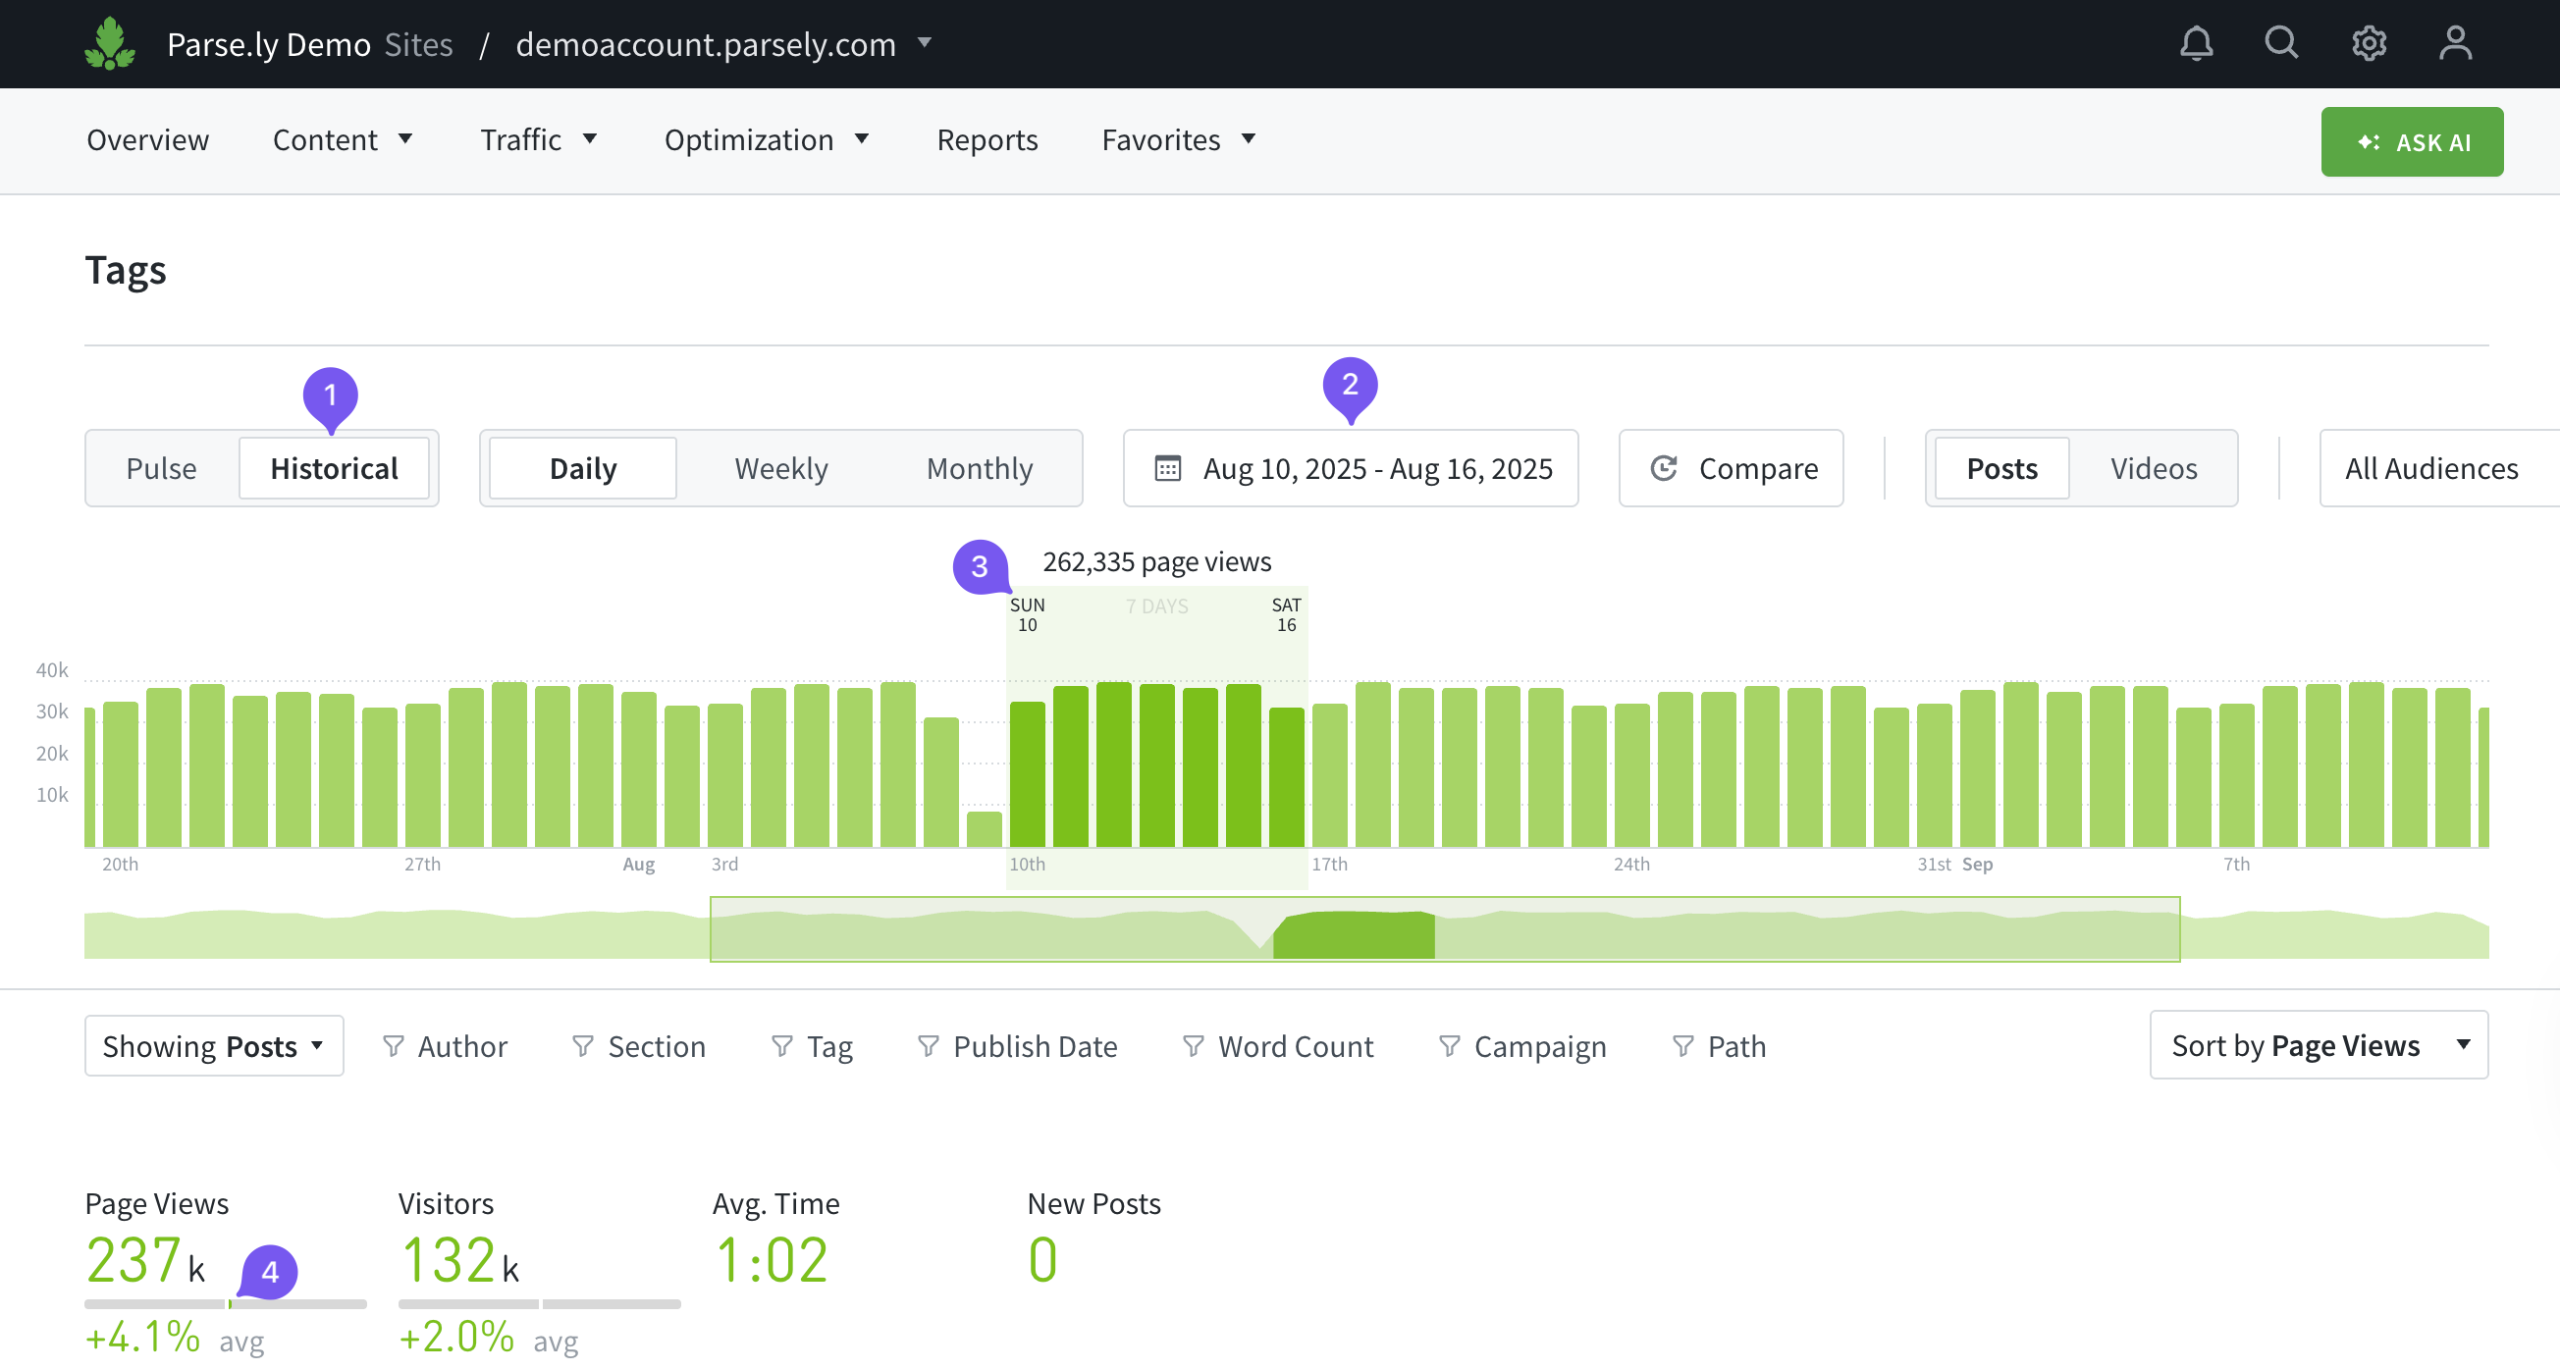
Task: Select Weekly granularity
Action: click(781, 468)
